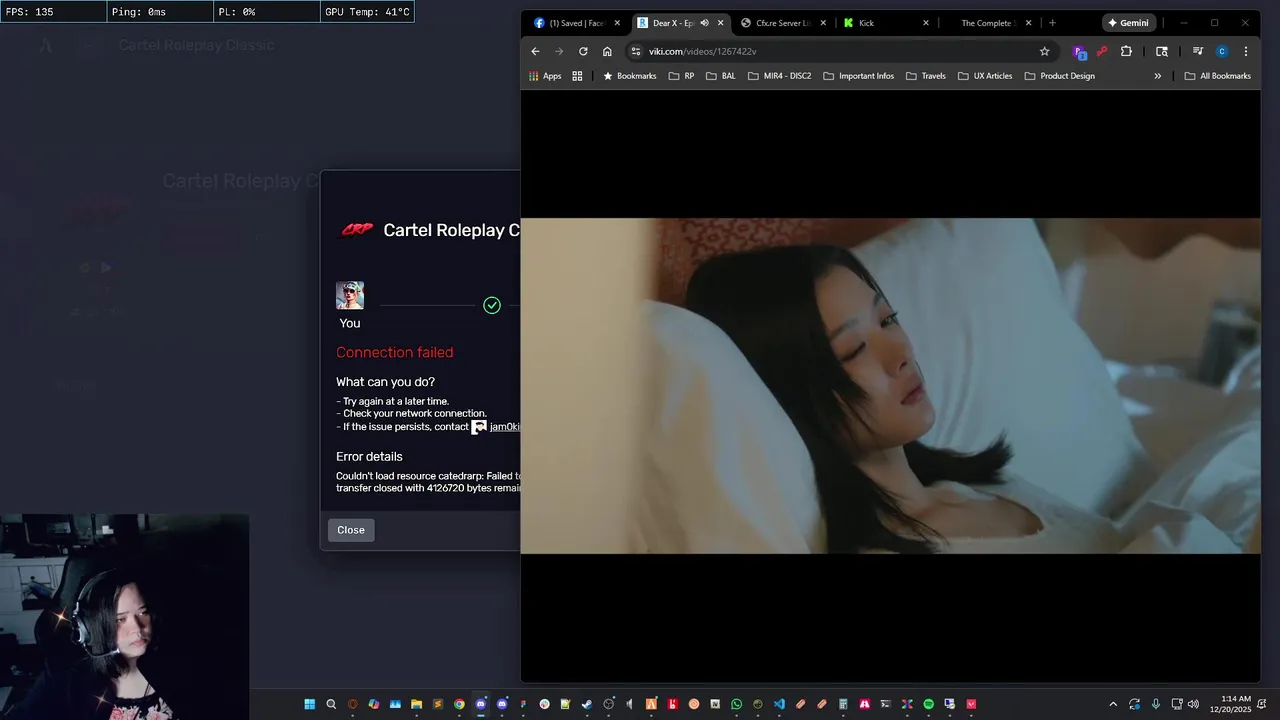1280x720 pixels.
Task: Open tab groups grid icon
Action: 577,76
